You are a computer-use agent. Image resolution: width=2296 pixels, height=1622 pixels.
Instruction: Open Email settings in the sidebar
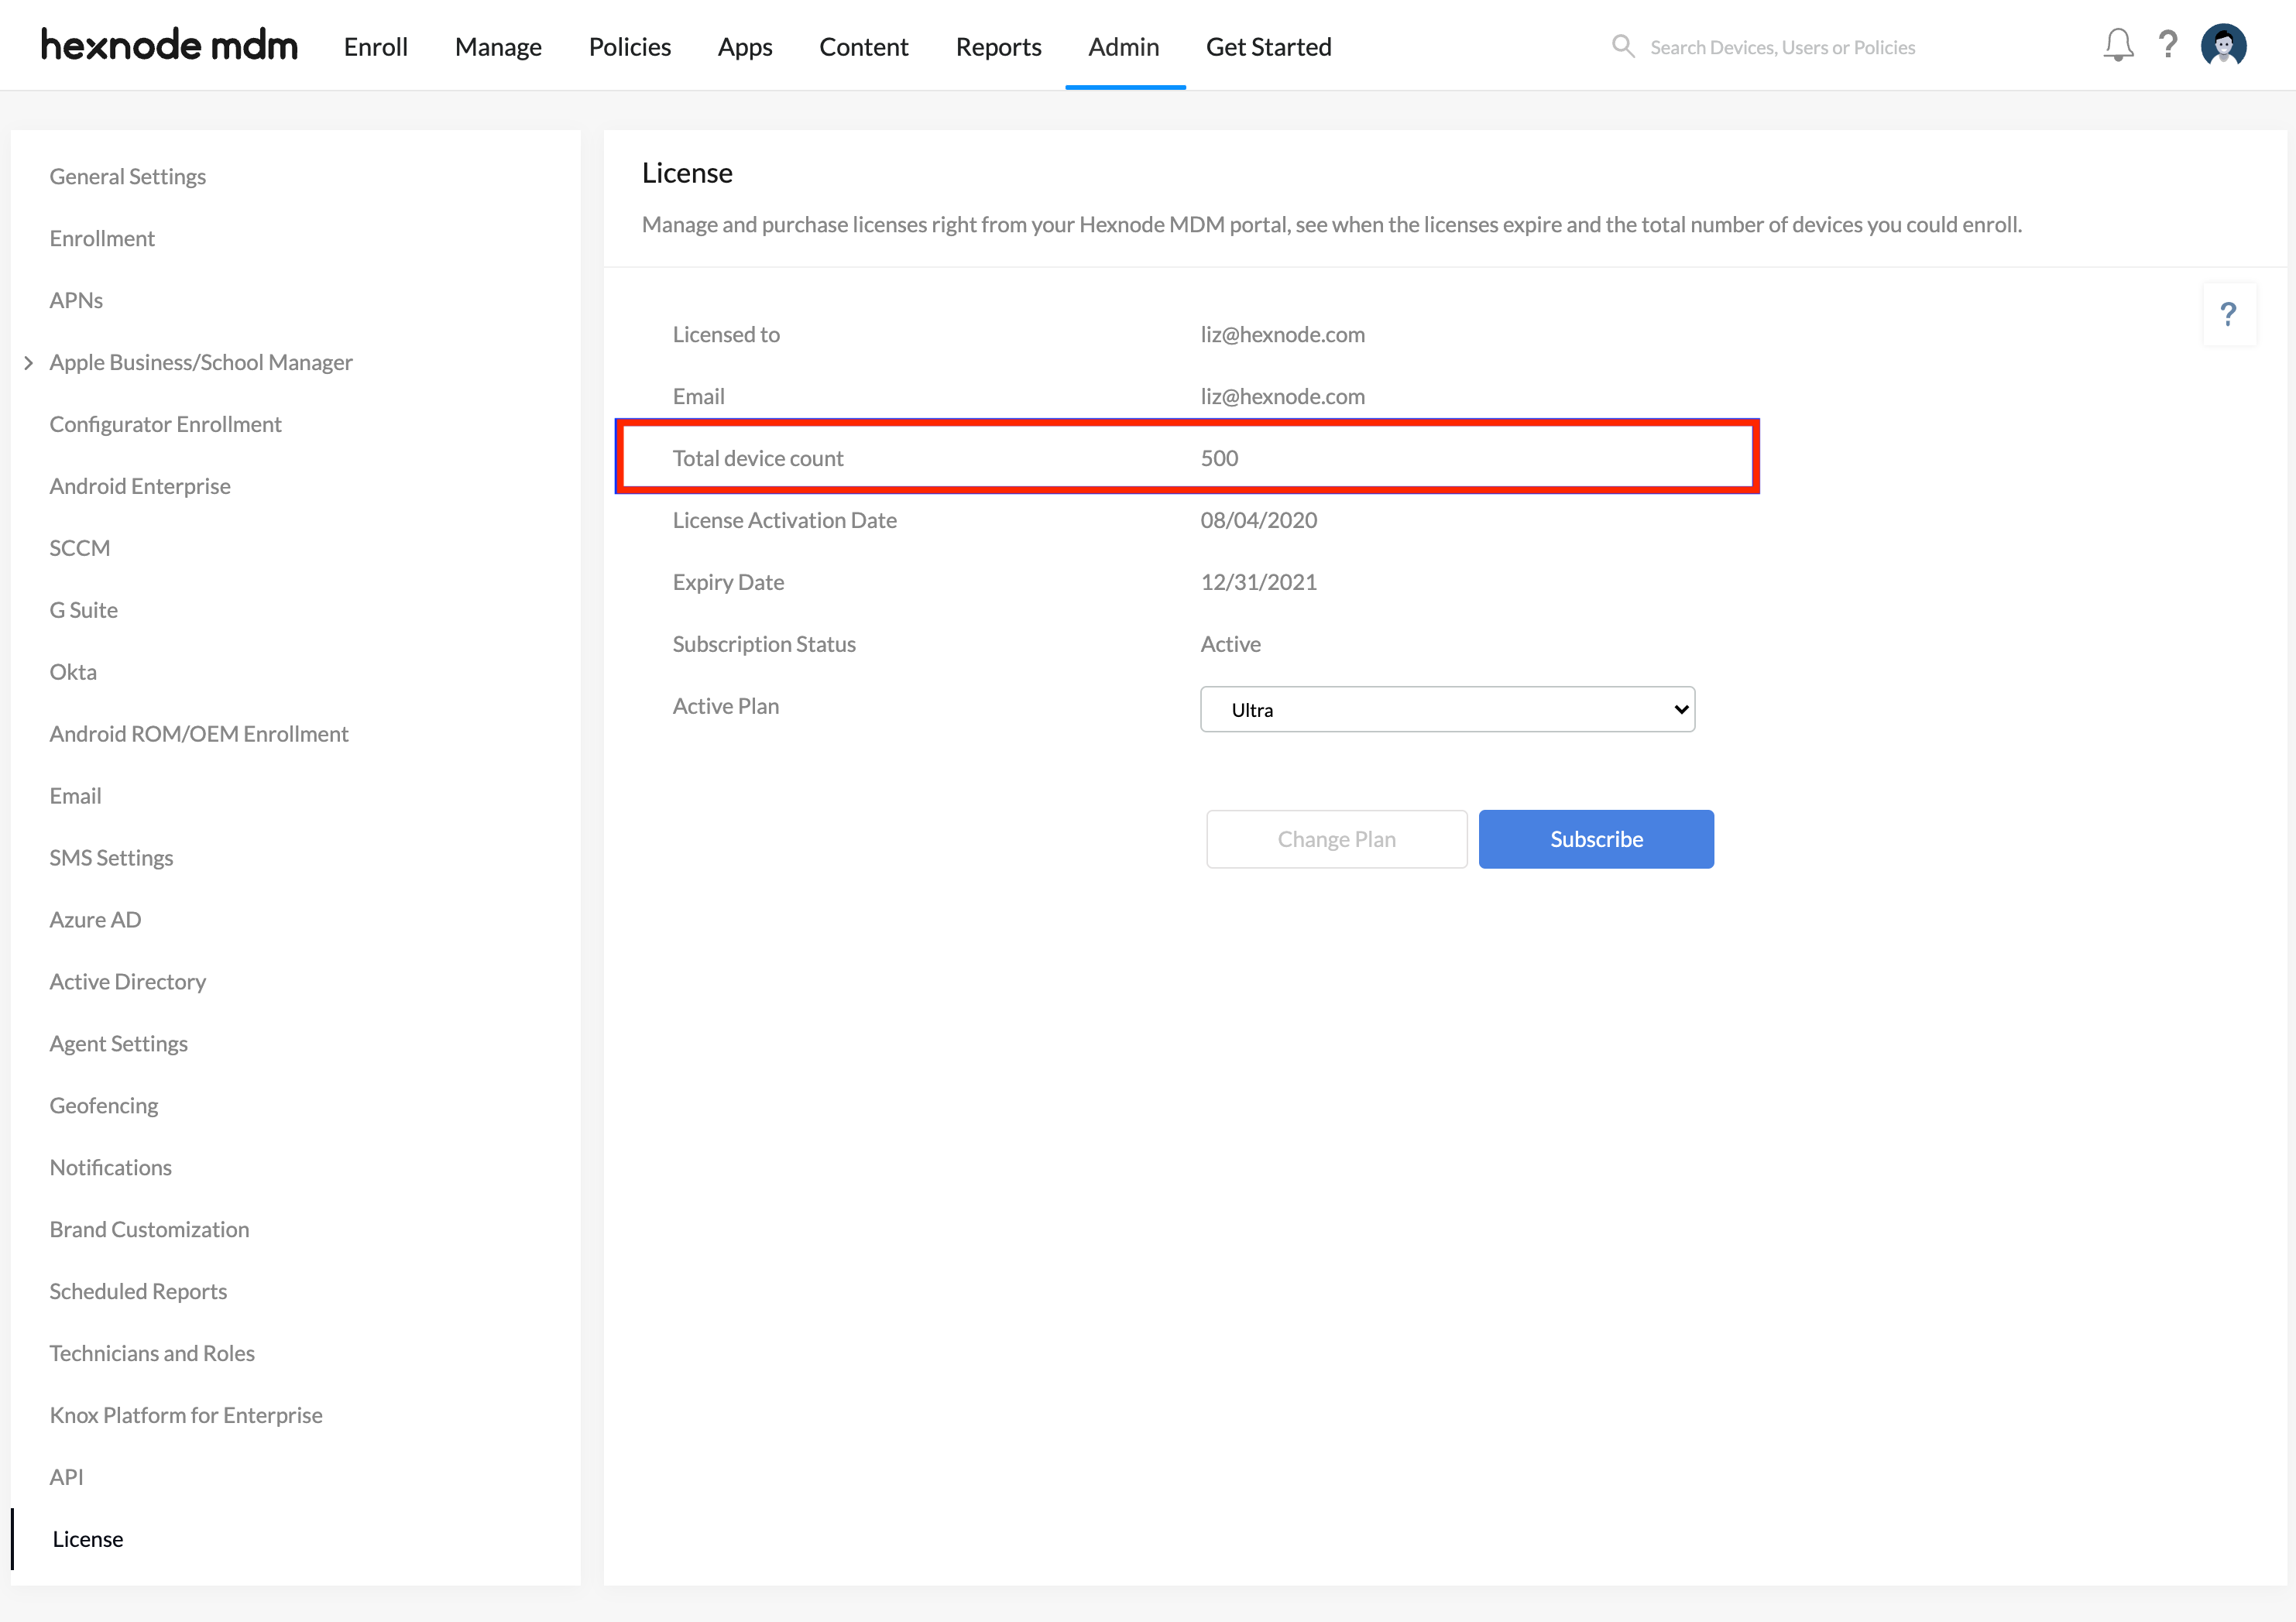[x=75, y=796]
